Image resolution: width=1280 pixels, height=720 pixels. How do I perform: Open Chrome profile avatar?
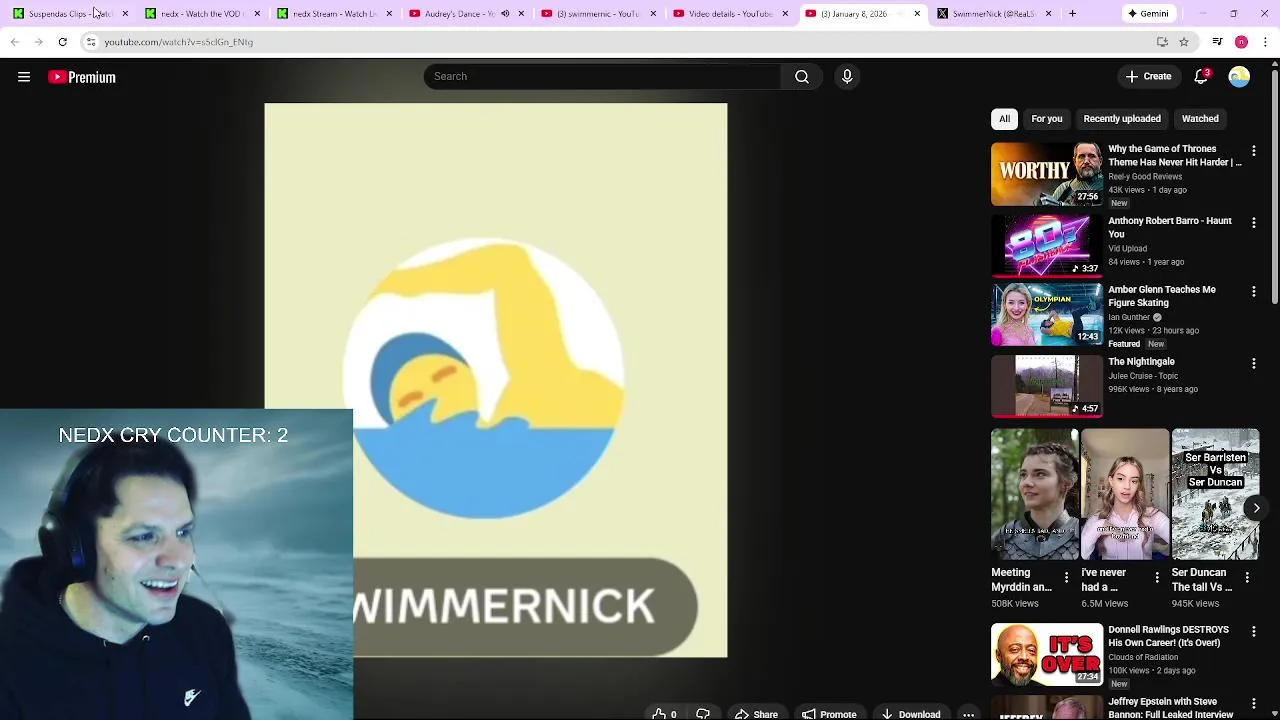coord(1241,42)
